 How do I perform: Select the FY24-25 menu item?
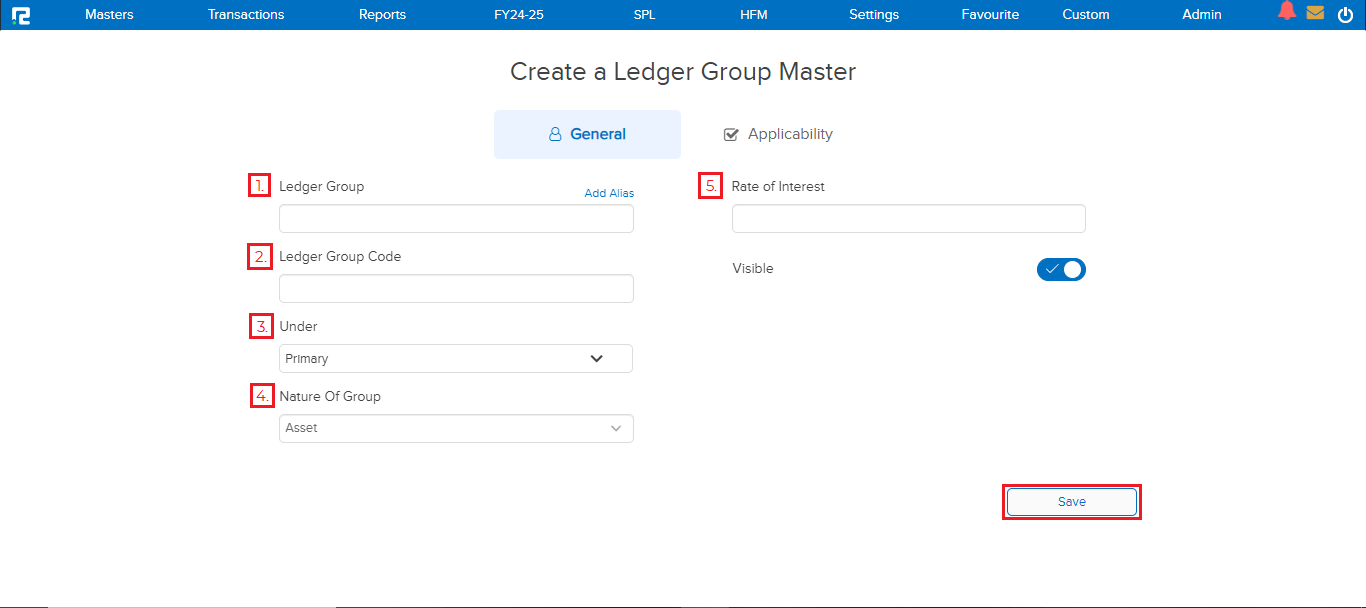coord(519,14)
